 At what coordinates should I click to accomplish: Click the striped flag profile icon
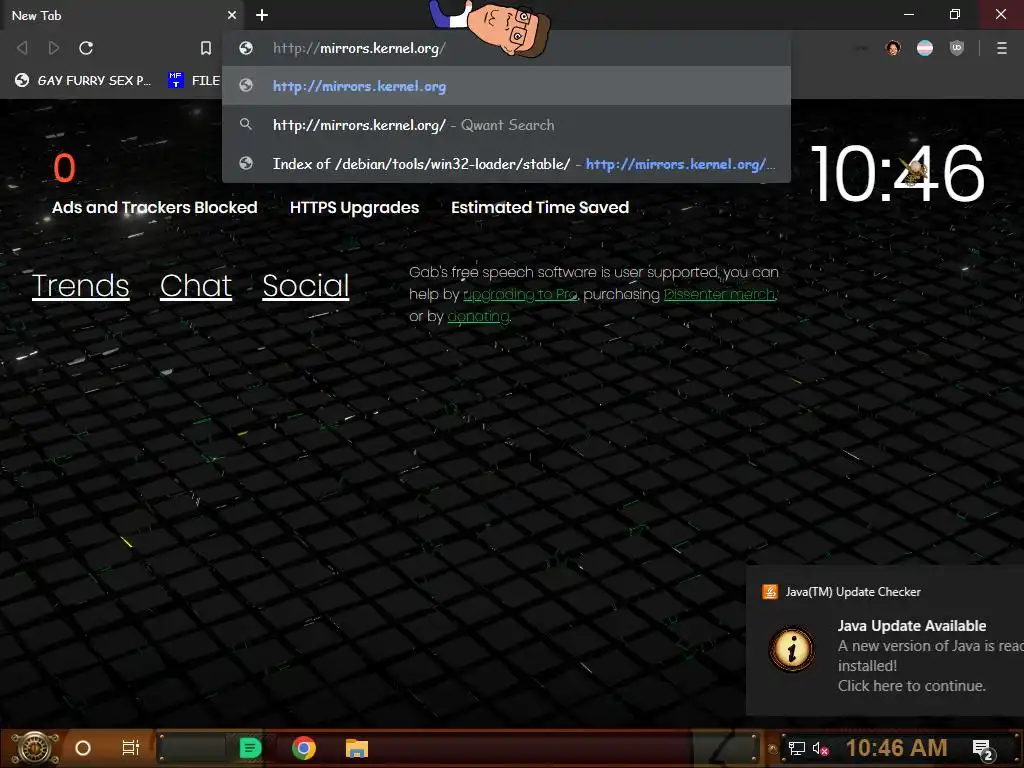925,48
